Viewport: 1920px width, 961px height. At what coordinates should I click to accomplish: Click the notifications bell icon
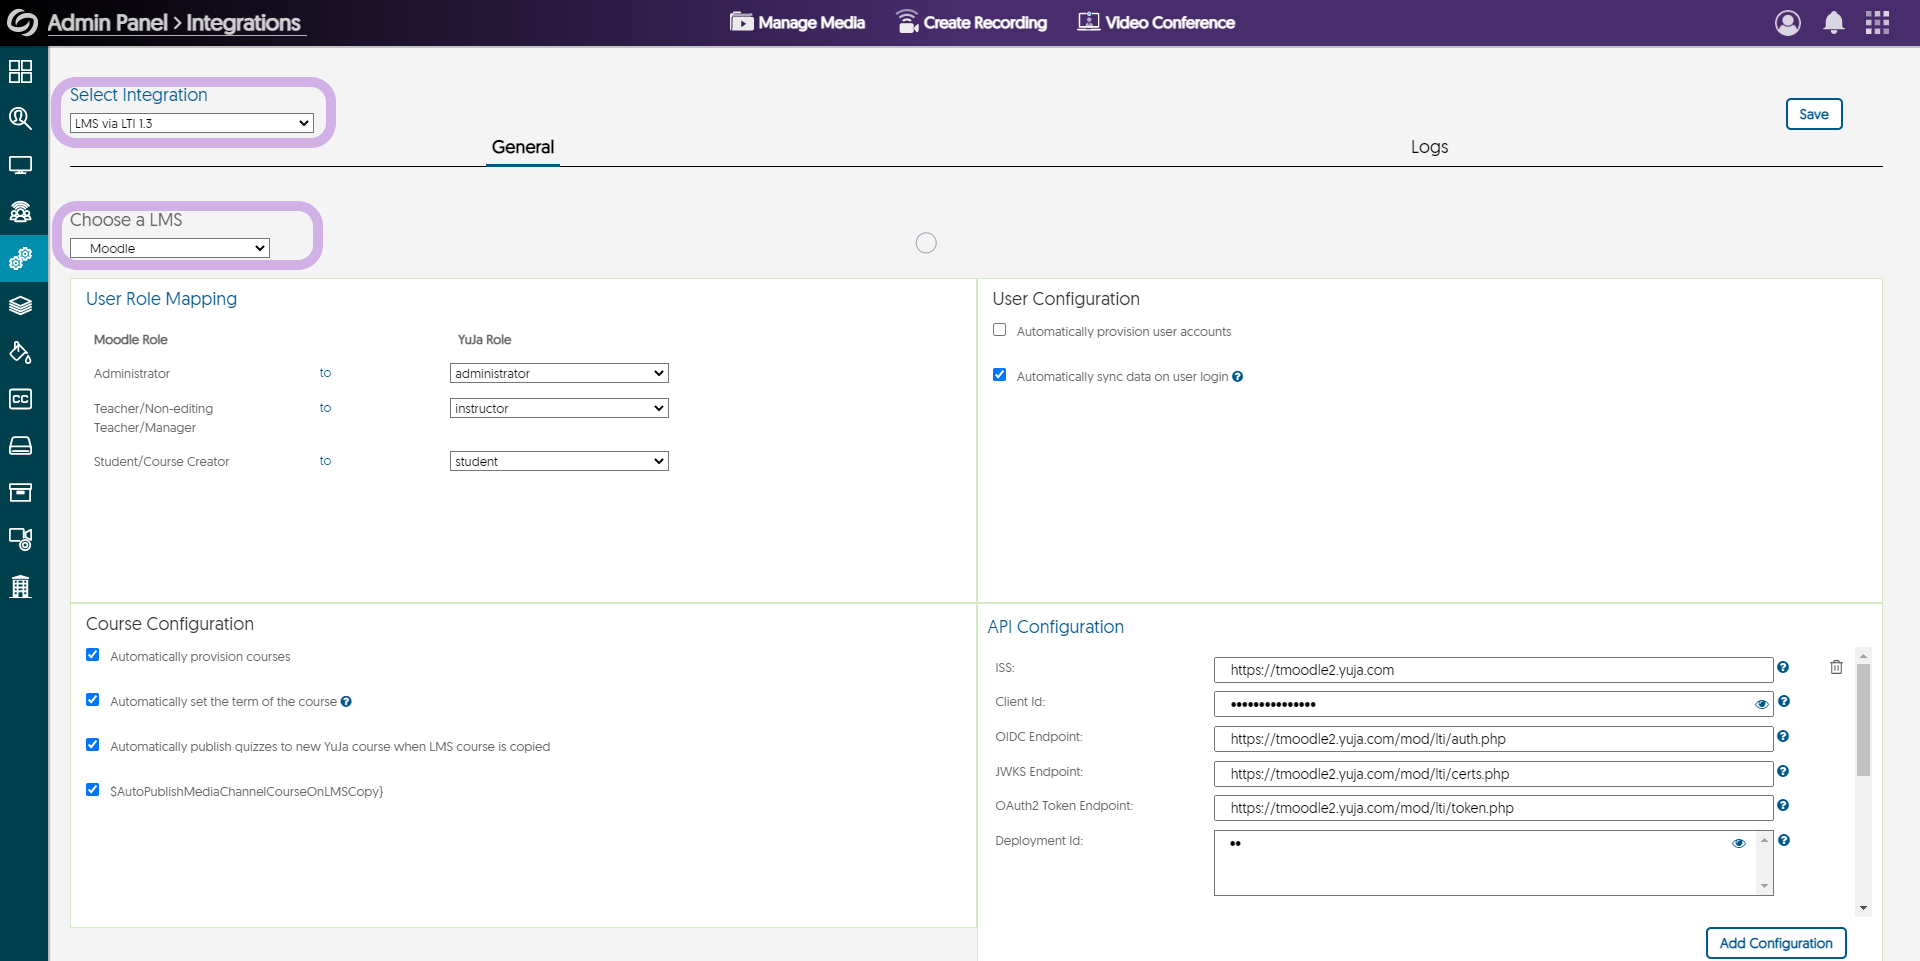coord(1833,23)
